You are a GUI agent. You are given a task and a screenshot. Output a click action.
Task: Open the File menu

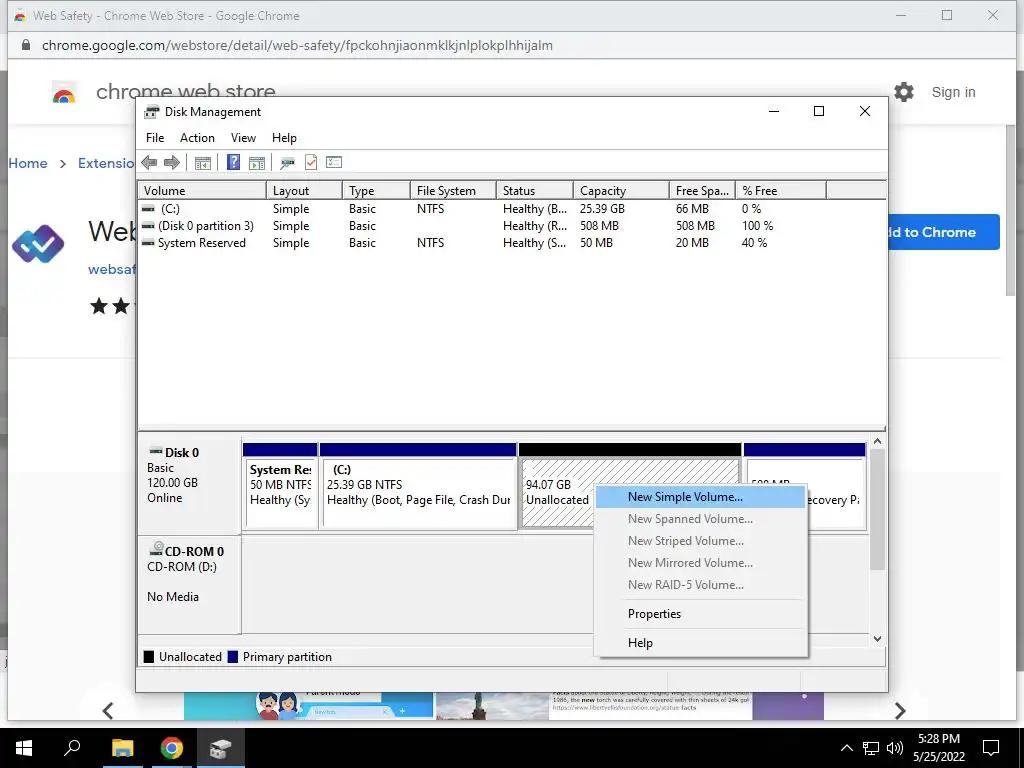pyautogui.click(x=155, y=138)
